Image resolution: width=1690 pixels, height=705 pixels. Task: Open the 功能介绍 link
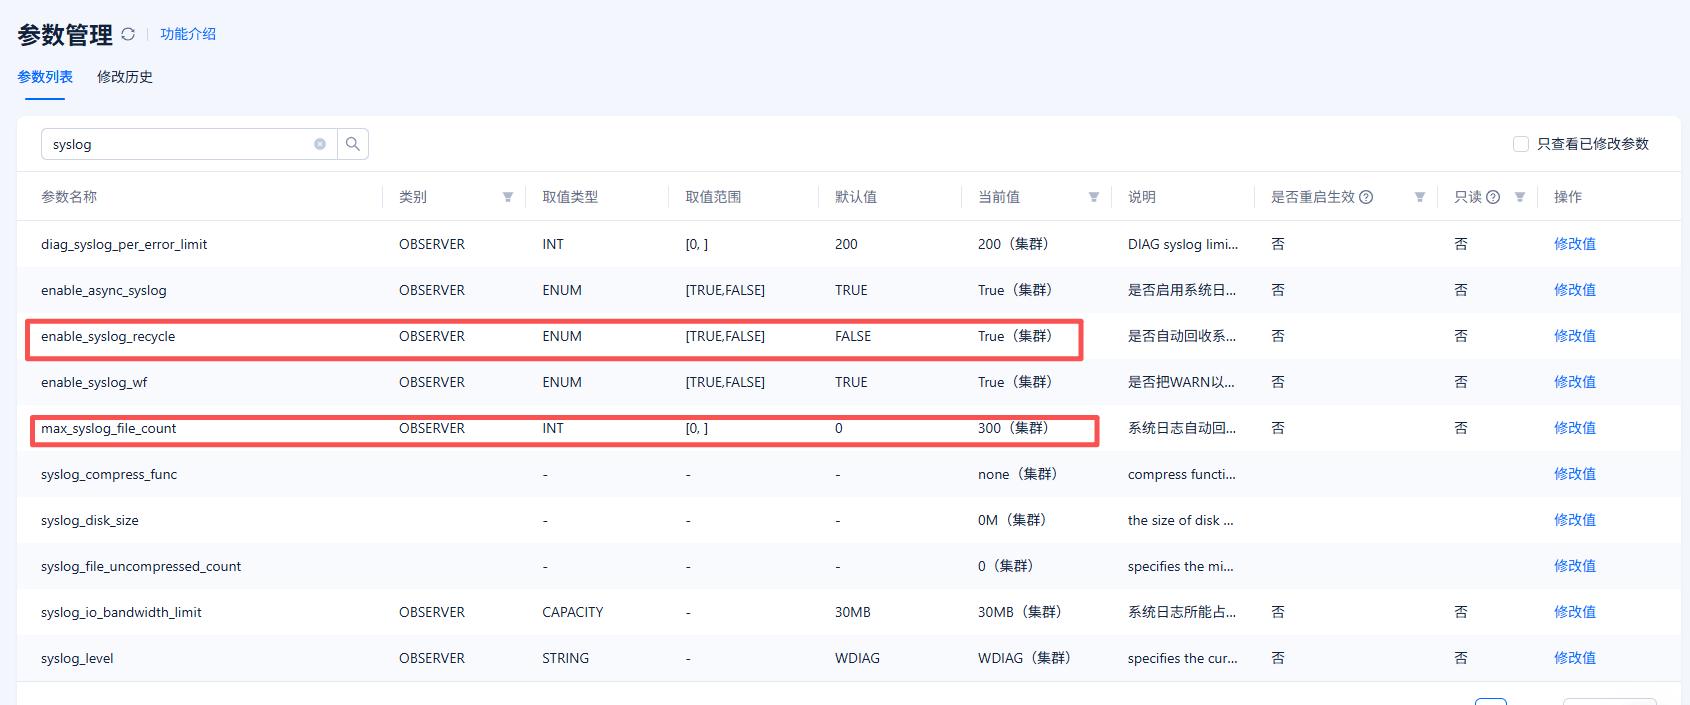point(188,34)
